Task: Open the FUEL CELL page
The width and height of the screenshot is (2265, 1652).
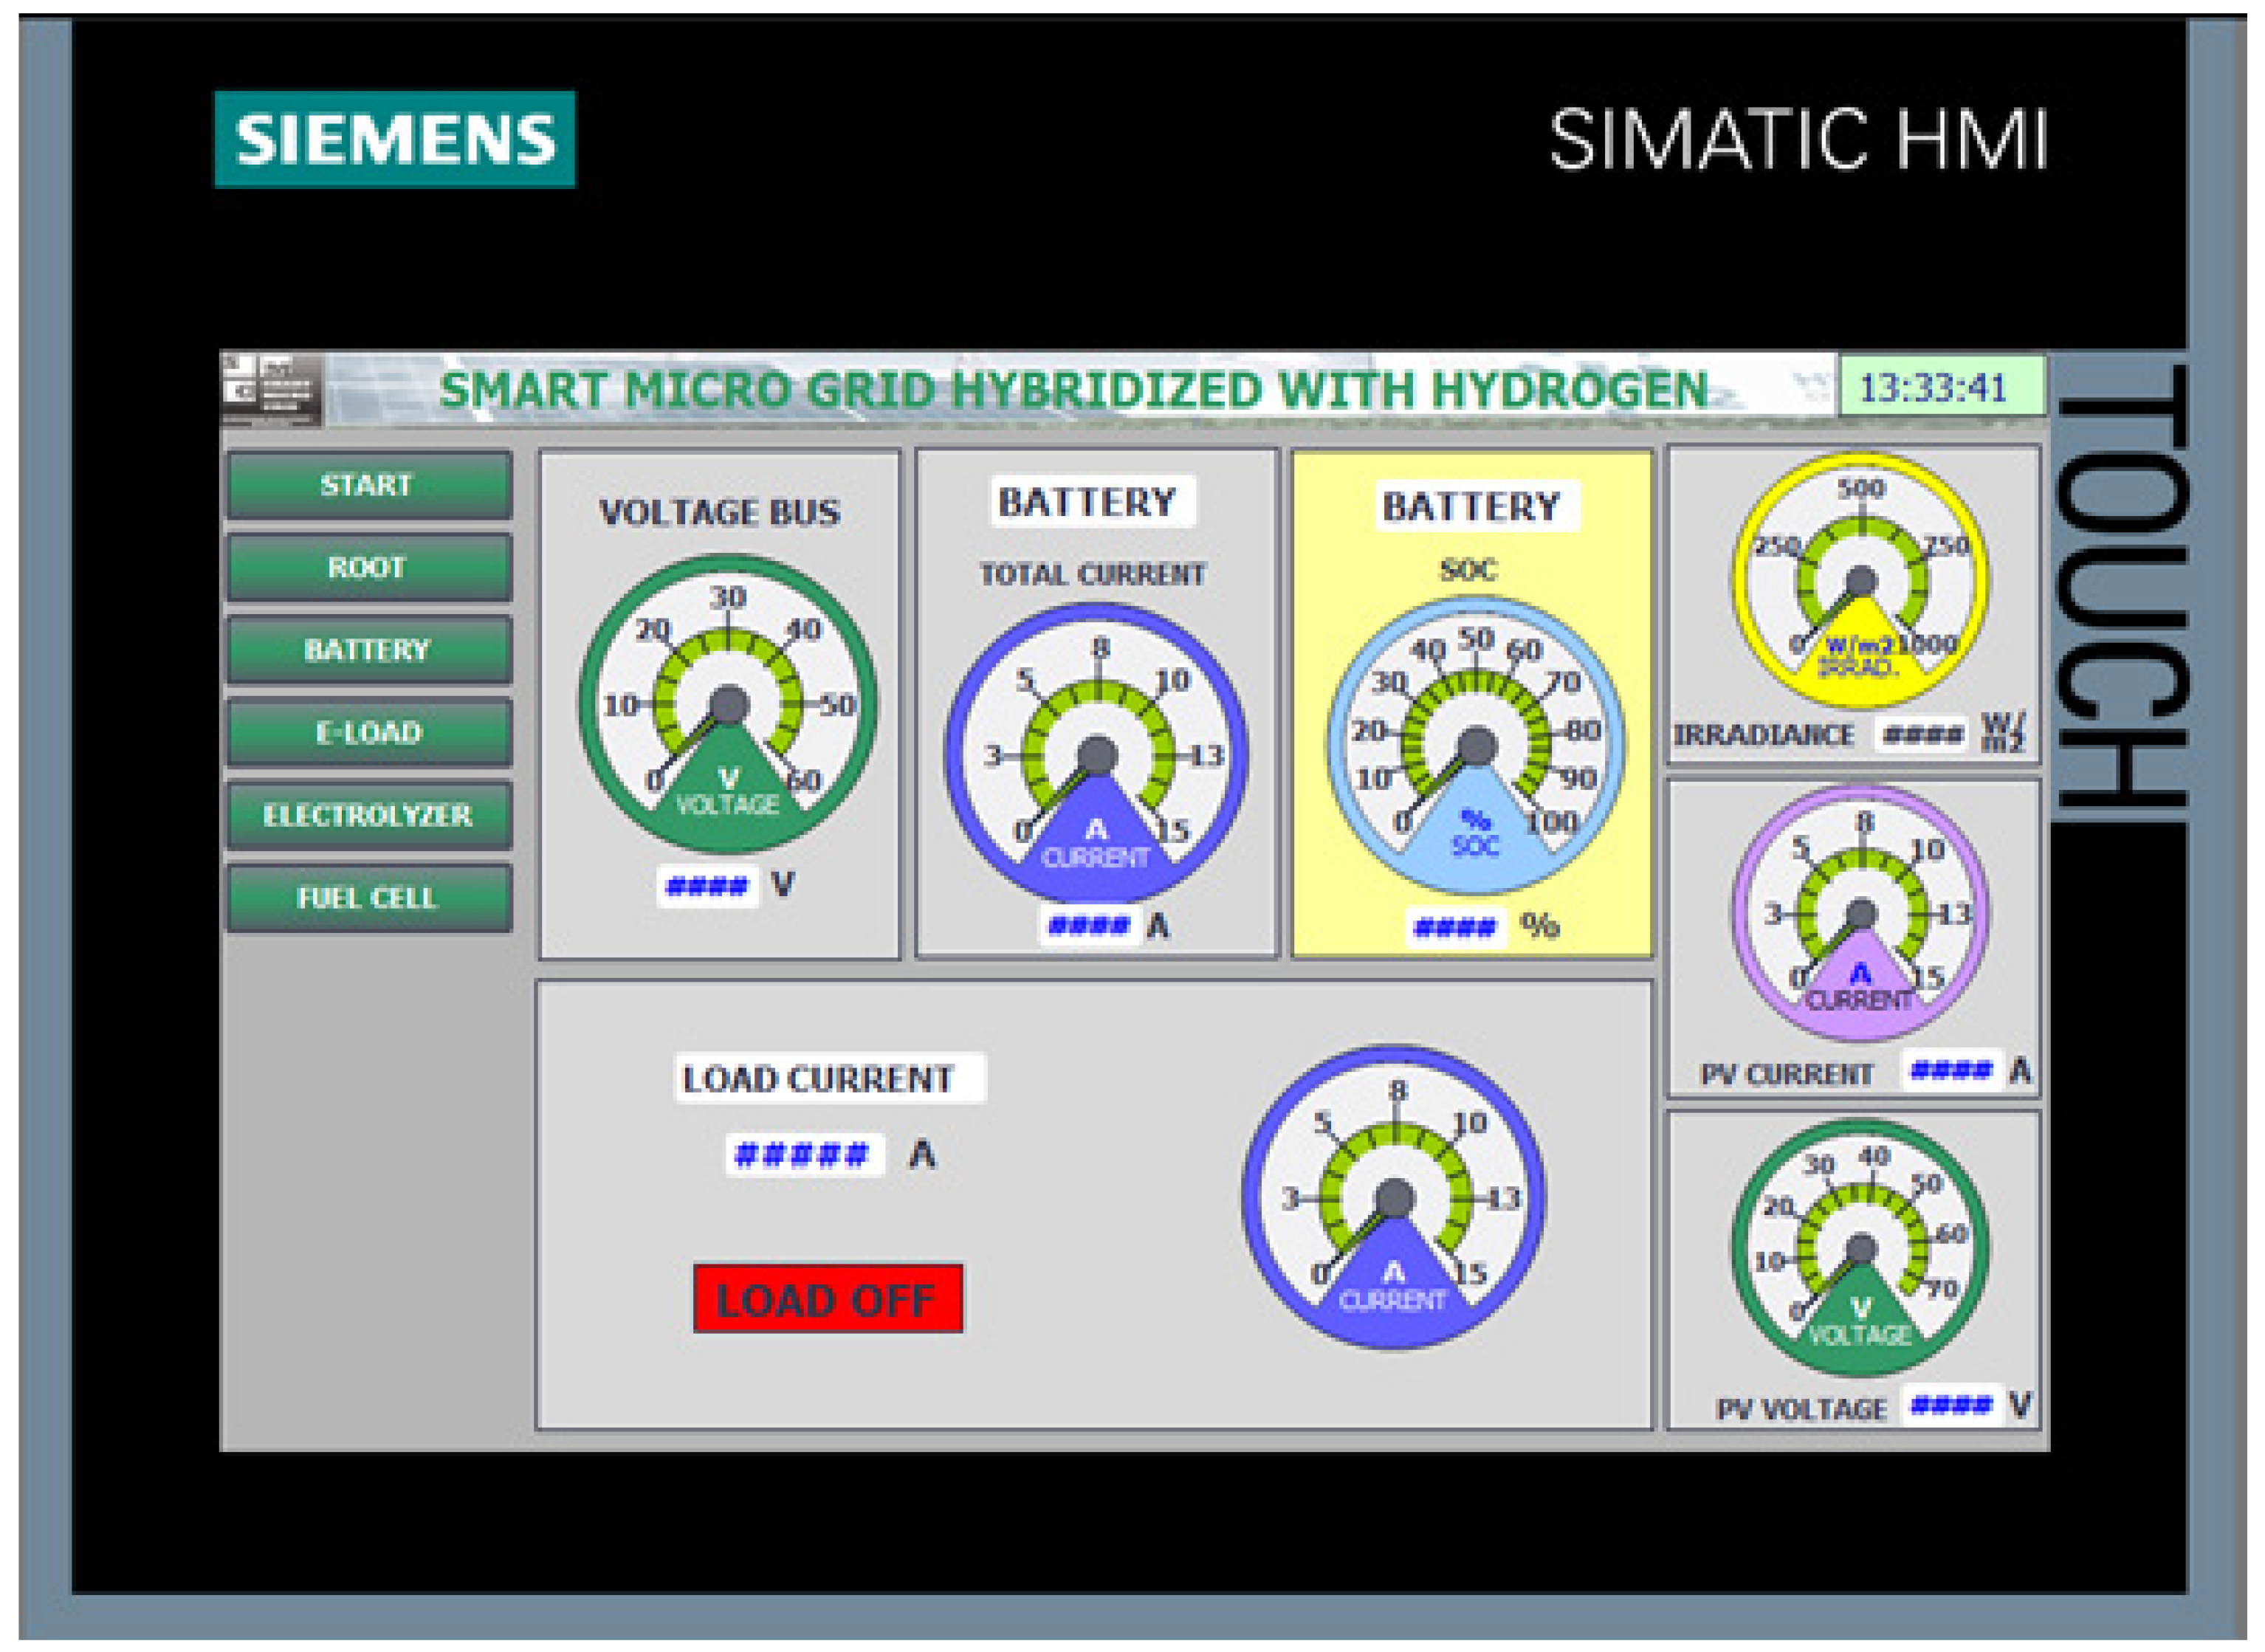Action: pyautogui.click(x=369, y=898)
